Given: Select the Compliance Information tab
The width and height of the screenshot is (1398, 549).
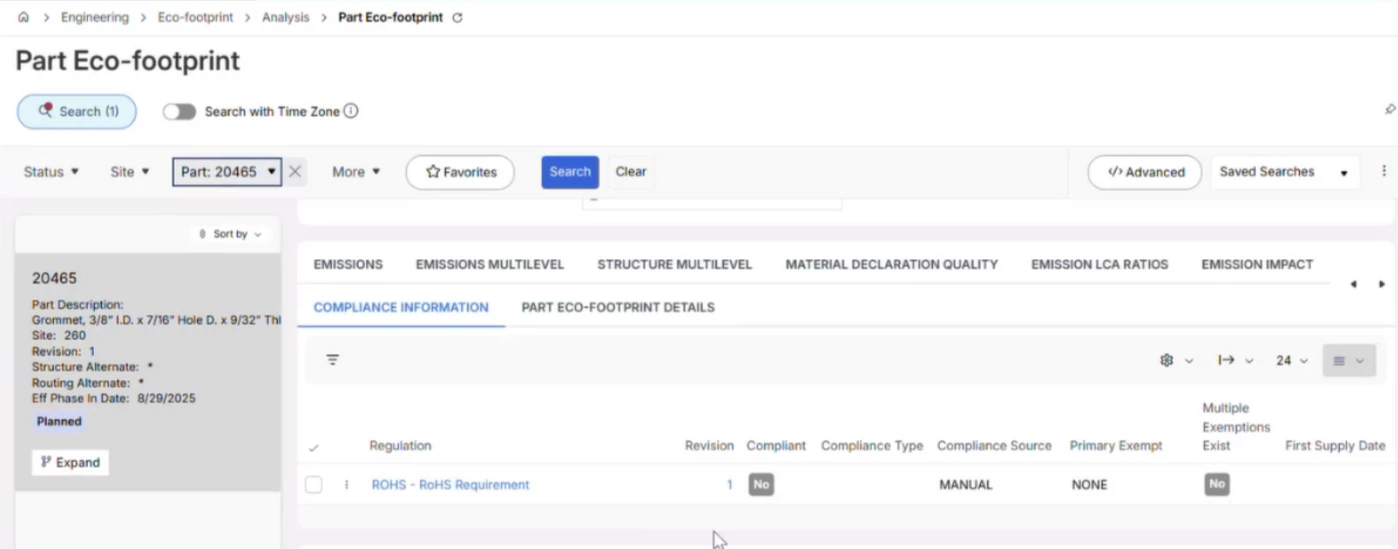Looking at the screenshot, I should (x=401, y=308).
